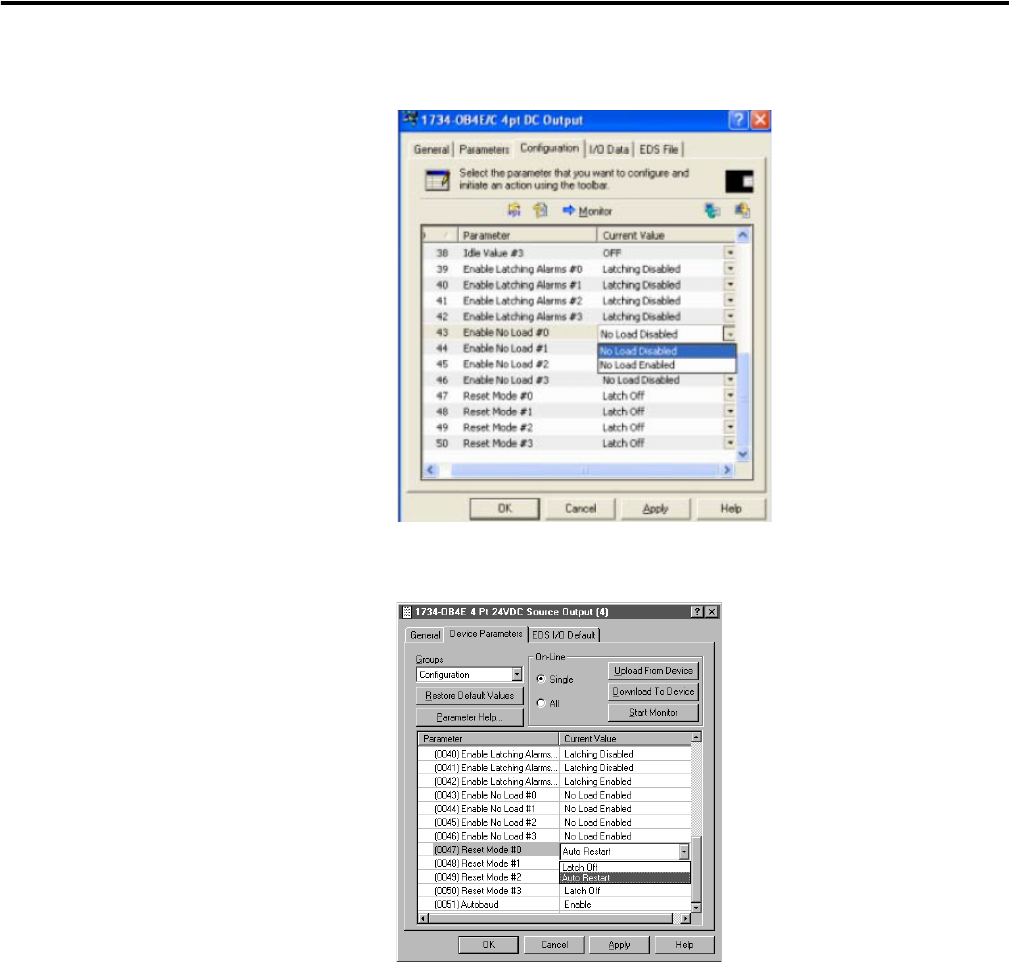Close the 1734-OB4E 24VDC Source Output dialog
Viewport: 1009px width, 962px height.
tap(712, 612)
